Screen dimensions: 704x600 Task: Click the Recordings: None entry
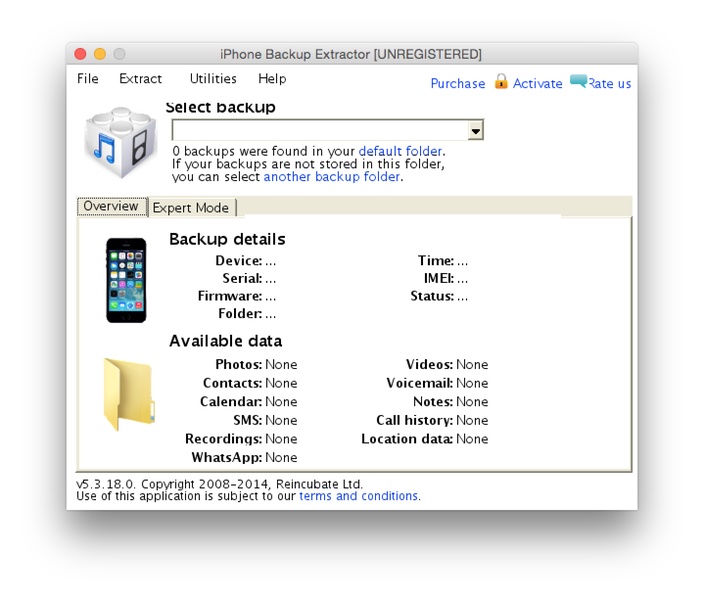(241, 439)
